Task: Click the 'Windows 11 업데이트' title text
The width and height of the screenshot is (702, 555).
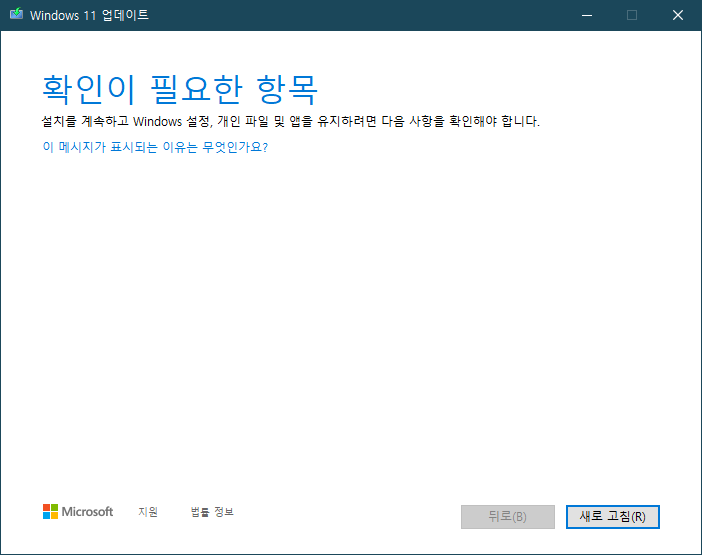Action: coord(89,15)
